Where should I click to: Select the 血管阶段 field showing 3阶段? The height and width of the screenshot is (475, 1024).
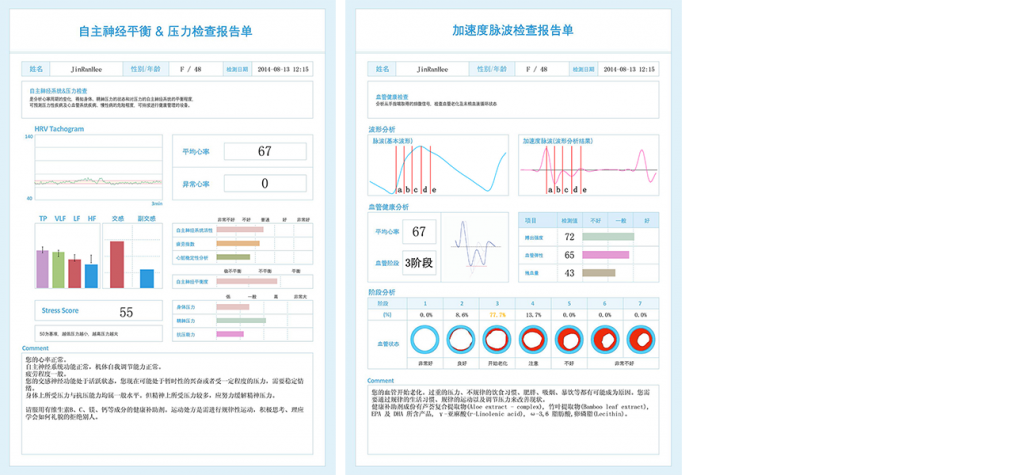[x=419, y=263]
